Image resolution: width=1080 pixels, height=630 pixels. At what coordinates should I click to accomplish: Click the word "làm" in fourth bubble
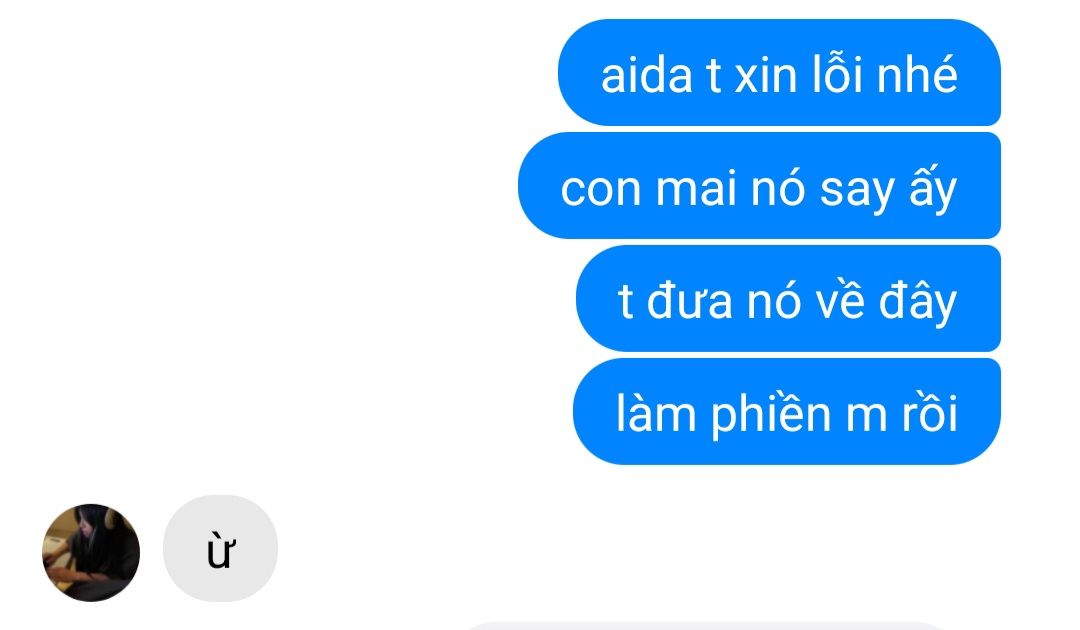click(x=656, y=413)
